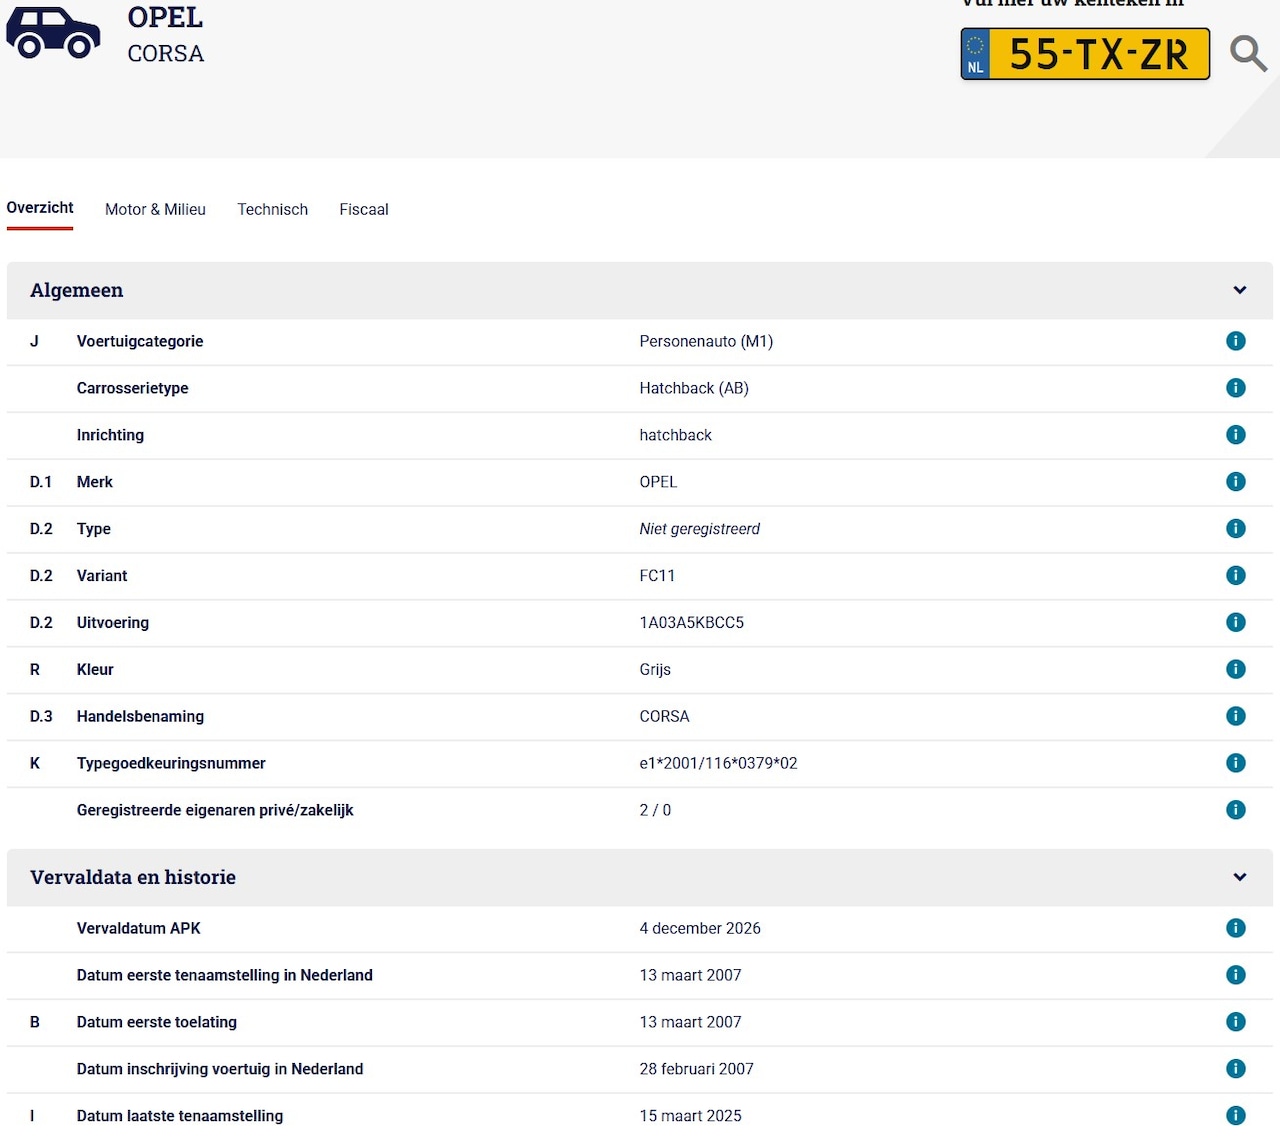Click the Vervaldatum APK label

(x=139, y=928)
